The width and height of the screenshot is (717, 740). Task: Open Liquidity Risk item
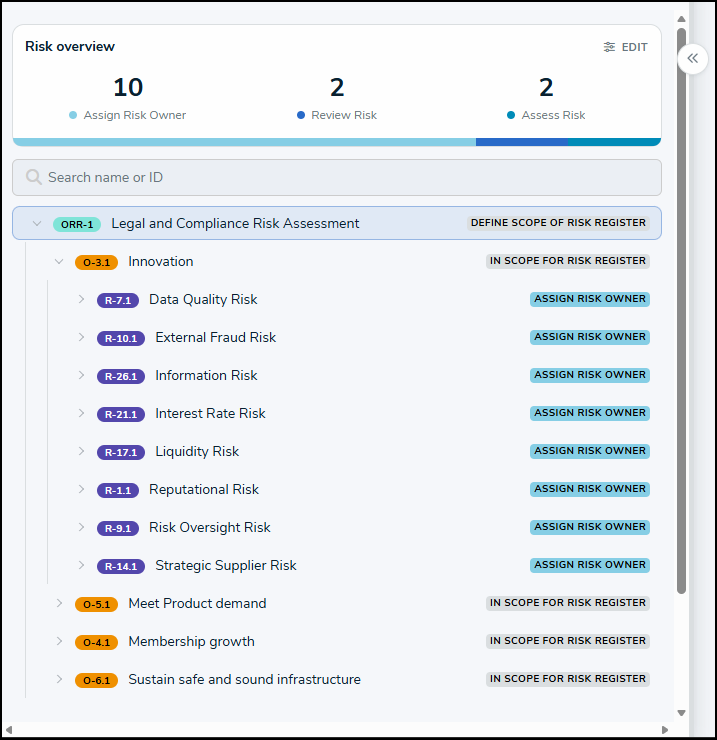pyautogui.click(x=197, y=451)
